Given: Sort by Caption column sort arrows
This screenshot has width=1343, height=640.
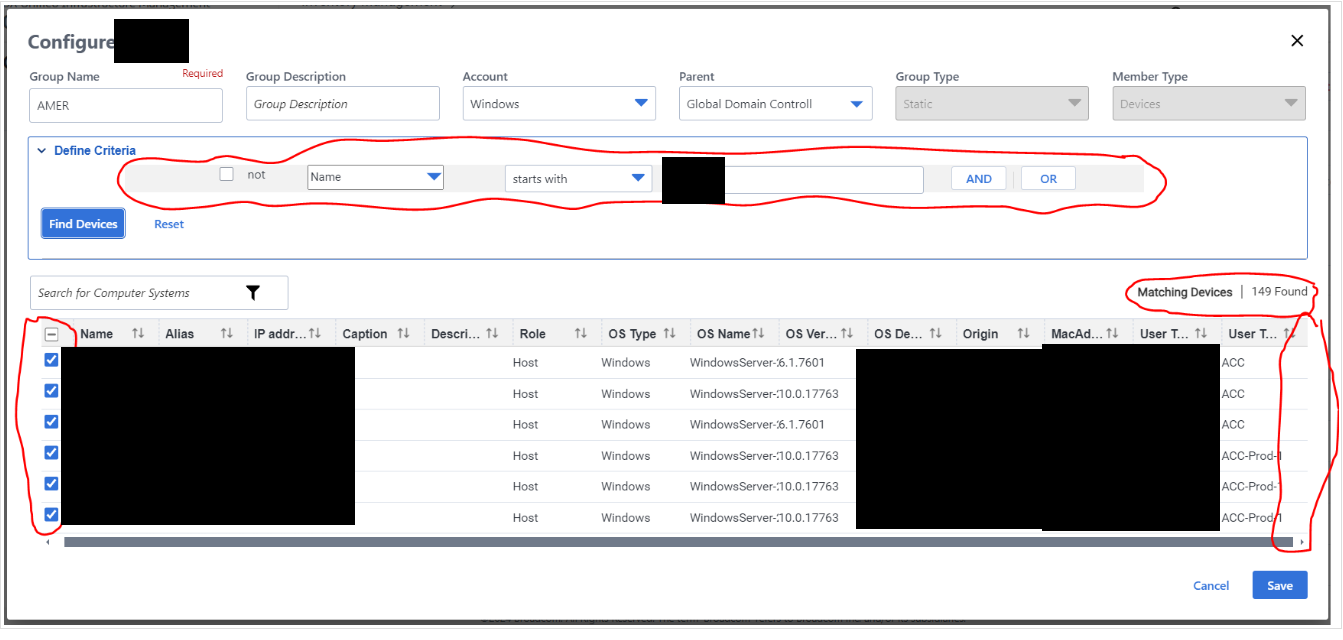Looking at the screenshot, I should (403, 334).
